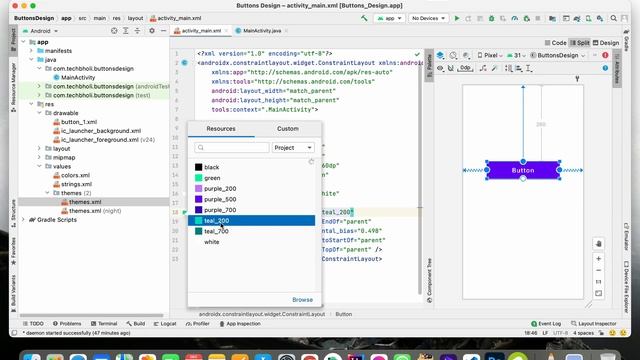Open the app run configuration dropdown
Viewport: 640px width, 360px height.
point(389,18)
